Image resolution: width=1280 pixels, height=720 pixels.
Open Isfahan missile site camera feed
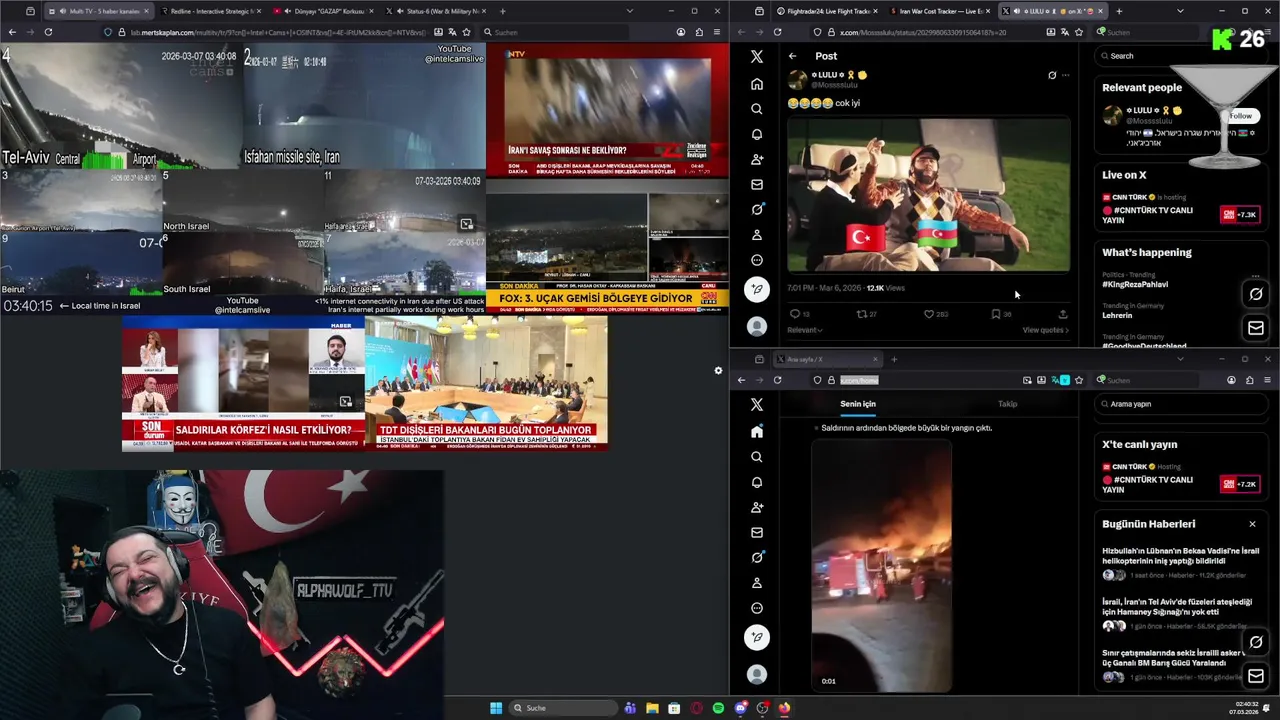point(363,105)
